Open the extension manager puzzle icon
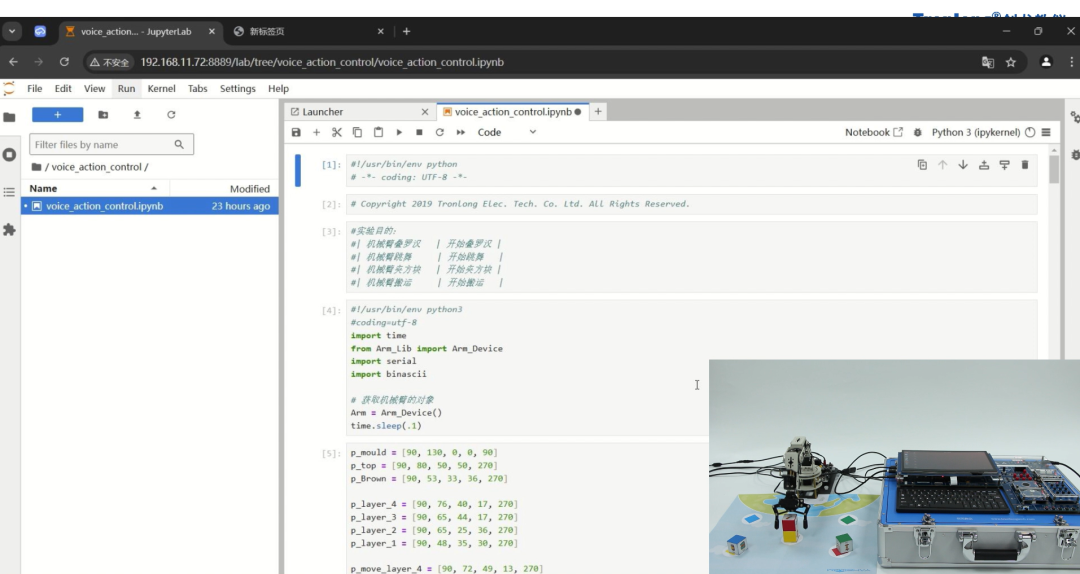Image resolution: width=1080 pixels, height=574 pixels. [10, 230]
